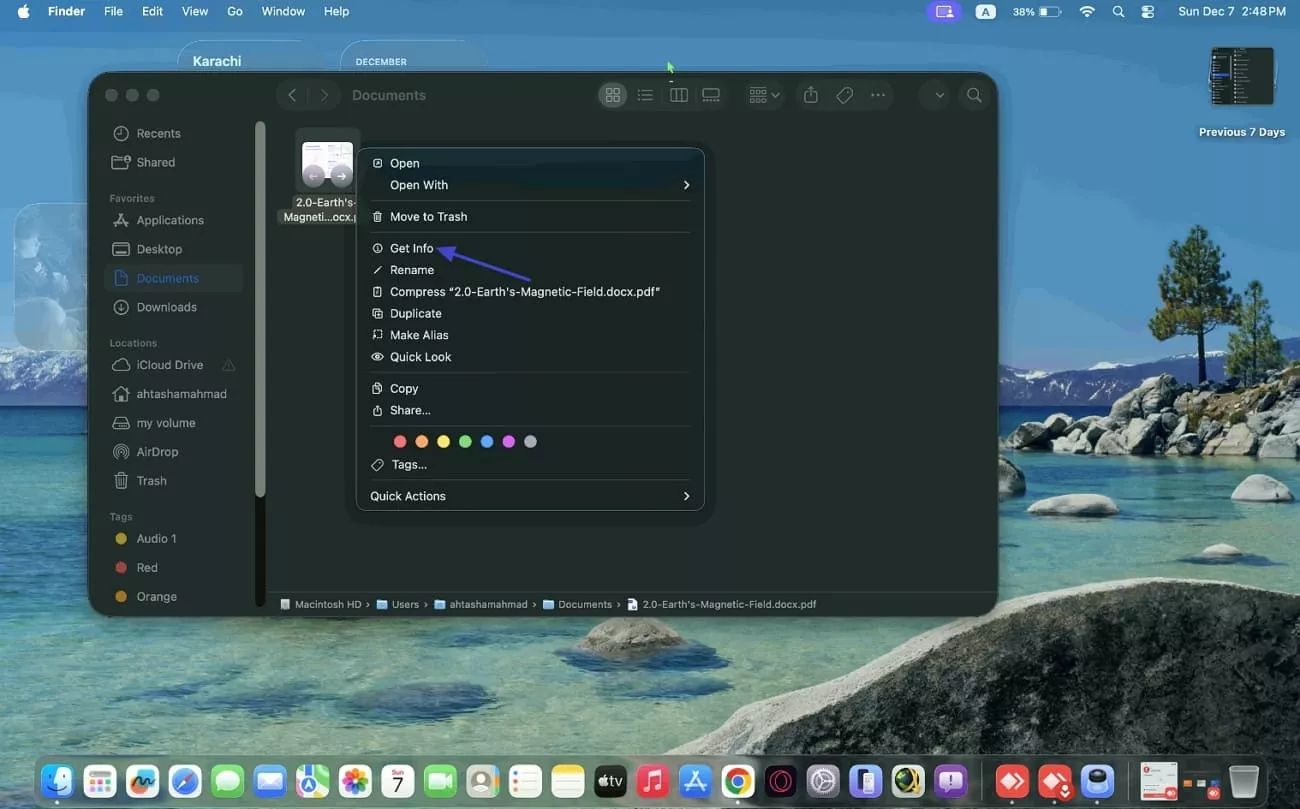1300x809 pixels.
Task: Choose Get Info from the context menu
Action: tap(412, 248)
